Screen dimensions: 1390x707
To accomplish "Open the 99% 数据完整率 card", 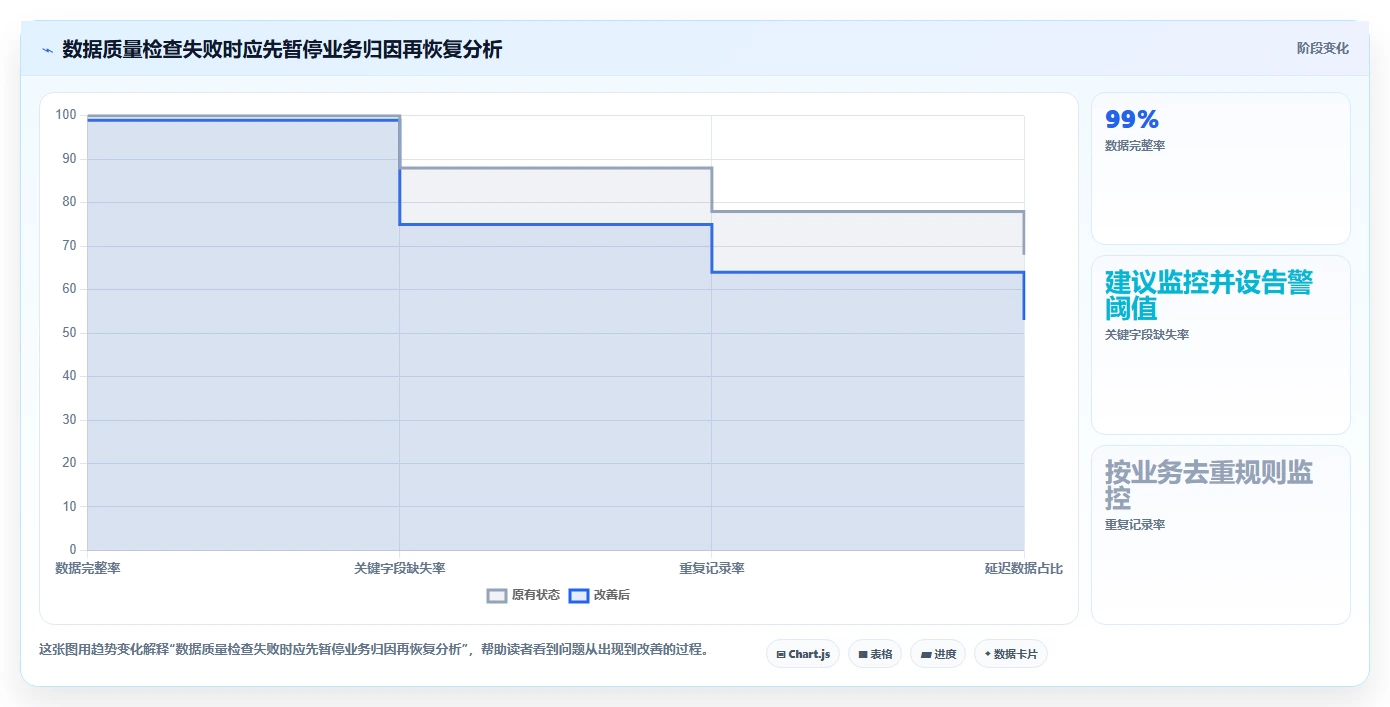I will coord(1221,168).
